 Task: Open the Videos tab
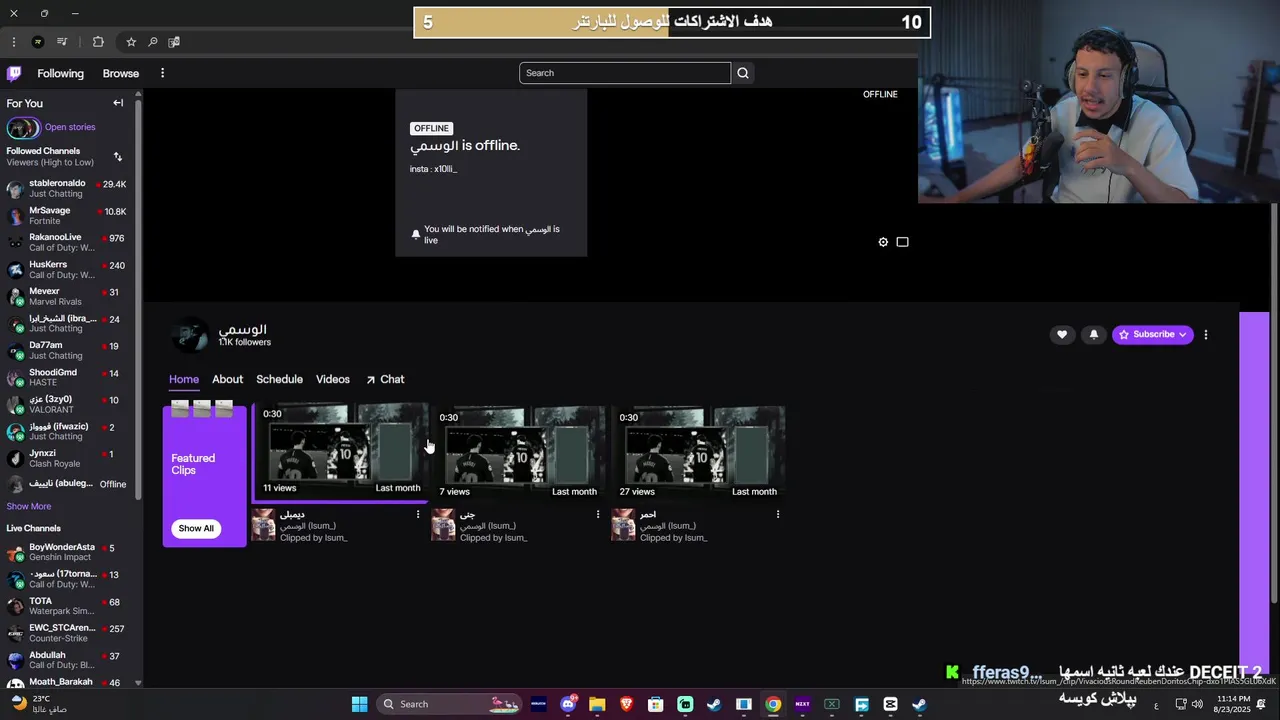tap(333, 379)
